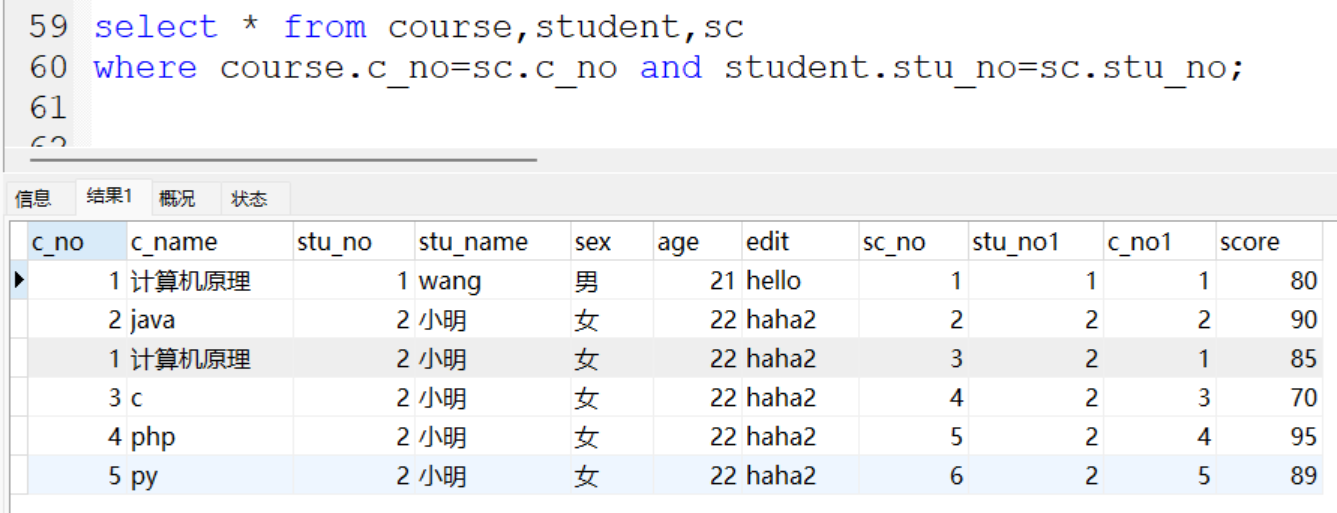Viewport: 1337px width, 513px height.
Task: Select the php course name cell
Action: click(154, 437)
